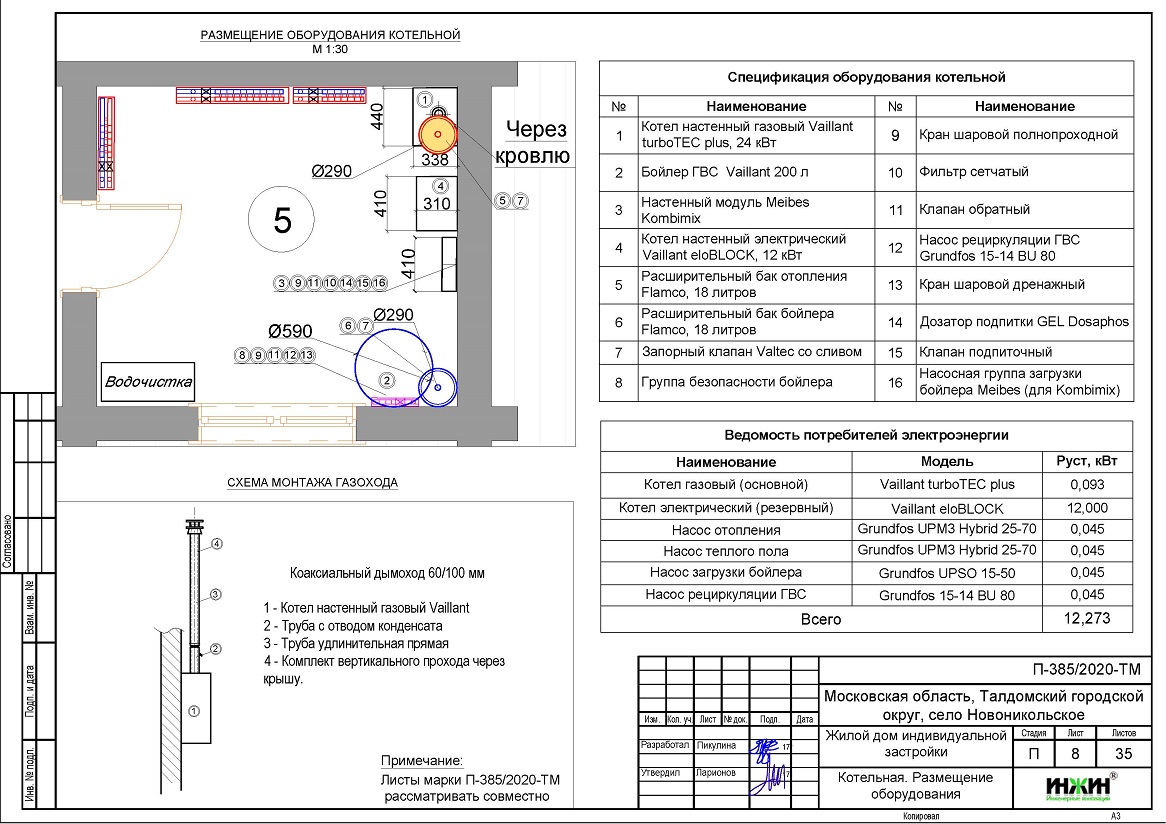Click the total value 12,273 cell

1087,619
